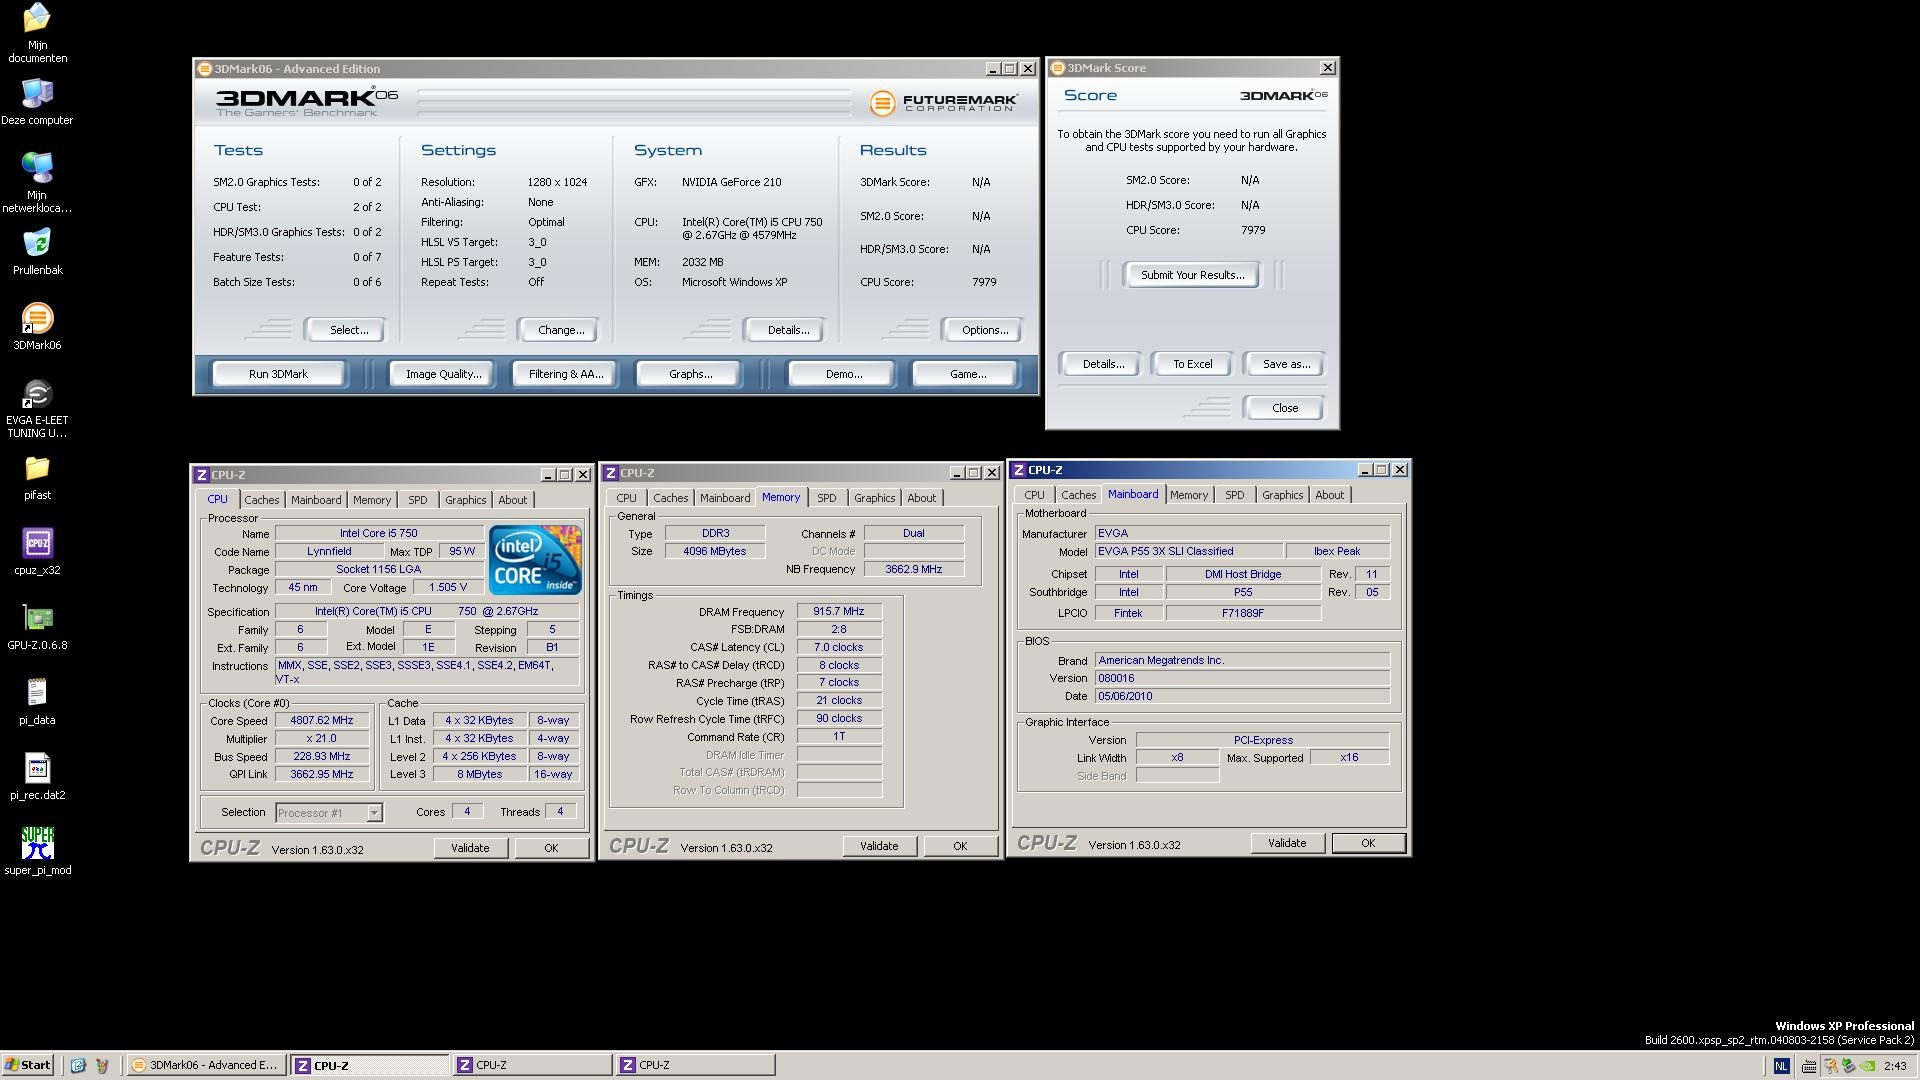1920x1080 pixels.
Task: Click DRAM Frequency value 915.7 MHz
Action: (x=839, y=611)
